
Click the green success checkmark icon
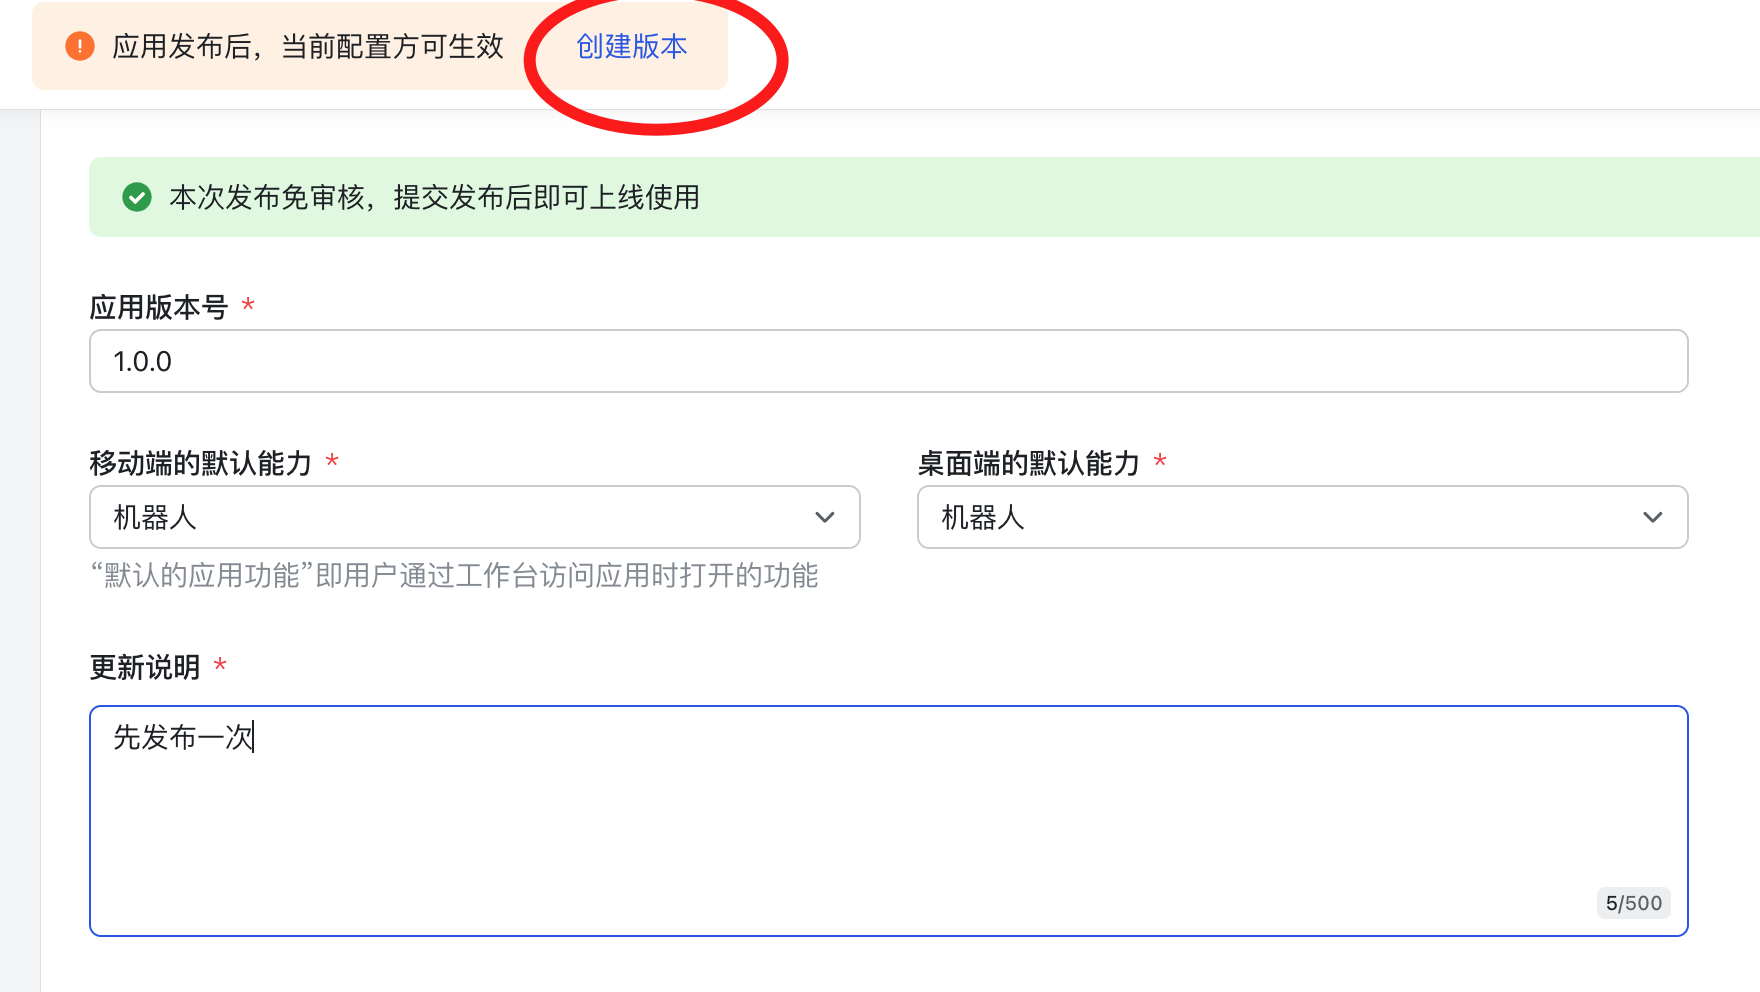coord(137,197)
